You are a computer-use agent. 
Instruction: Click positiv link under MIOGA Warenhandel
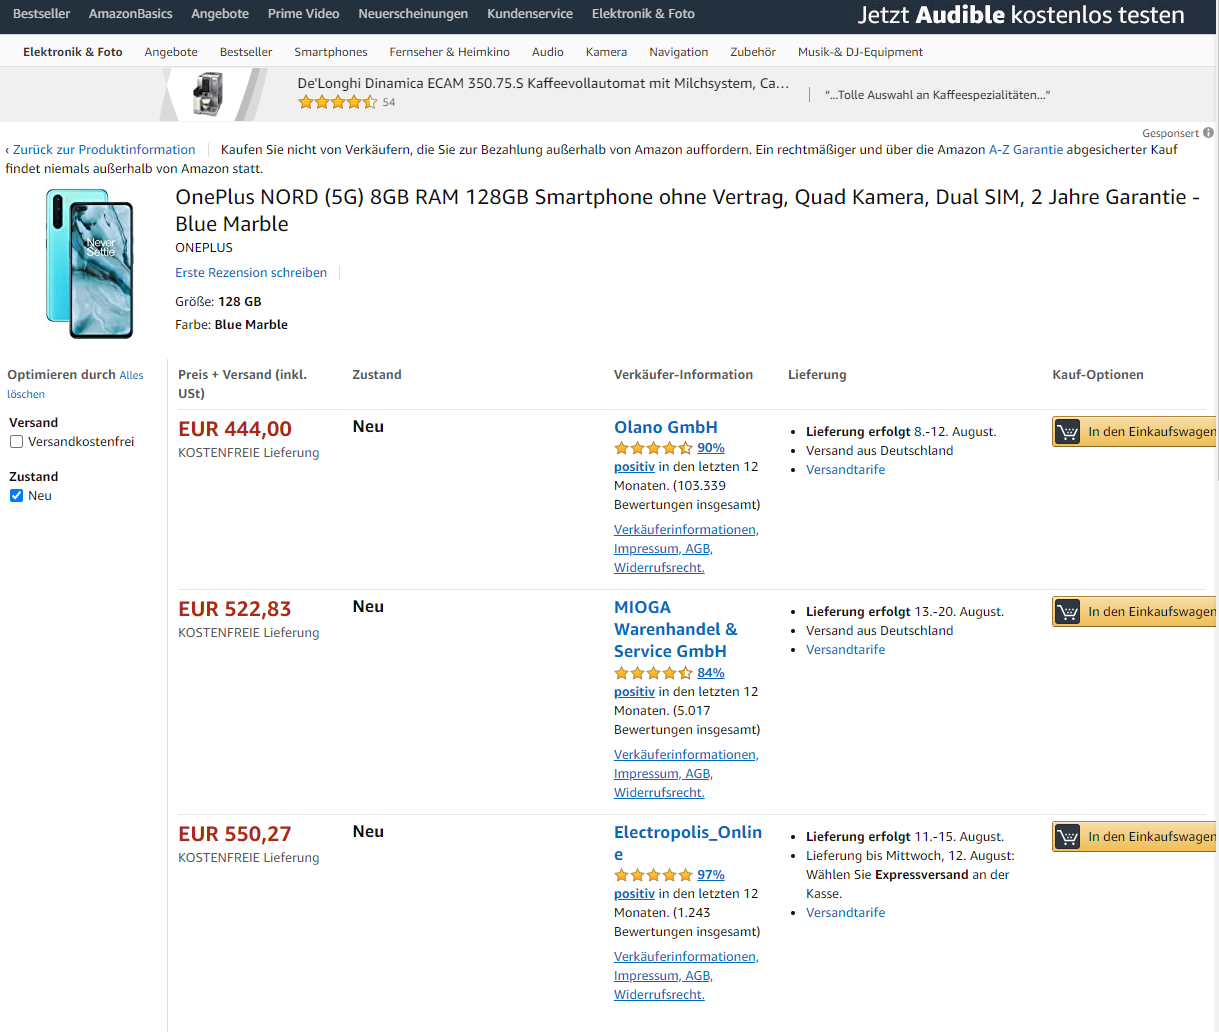pos(634,692)
